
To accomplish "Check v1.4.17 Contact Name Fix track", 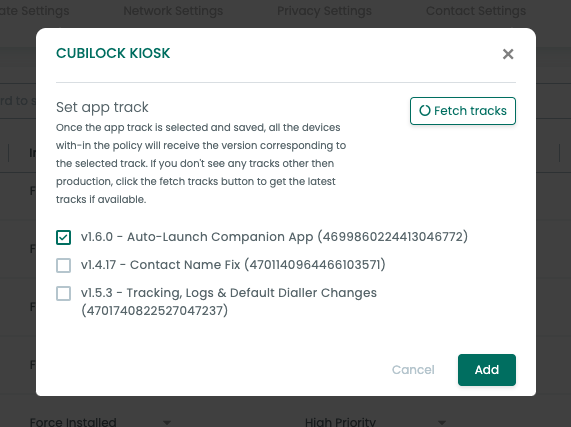I will tap(63, 265).
